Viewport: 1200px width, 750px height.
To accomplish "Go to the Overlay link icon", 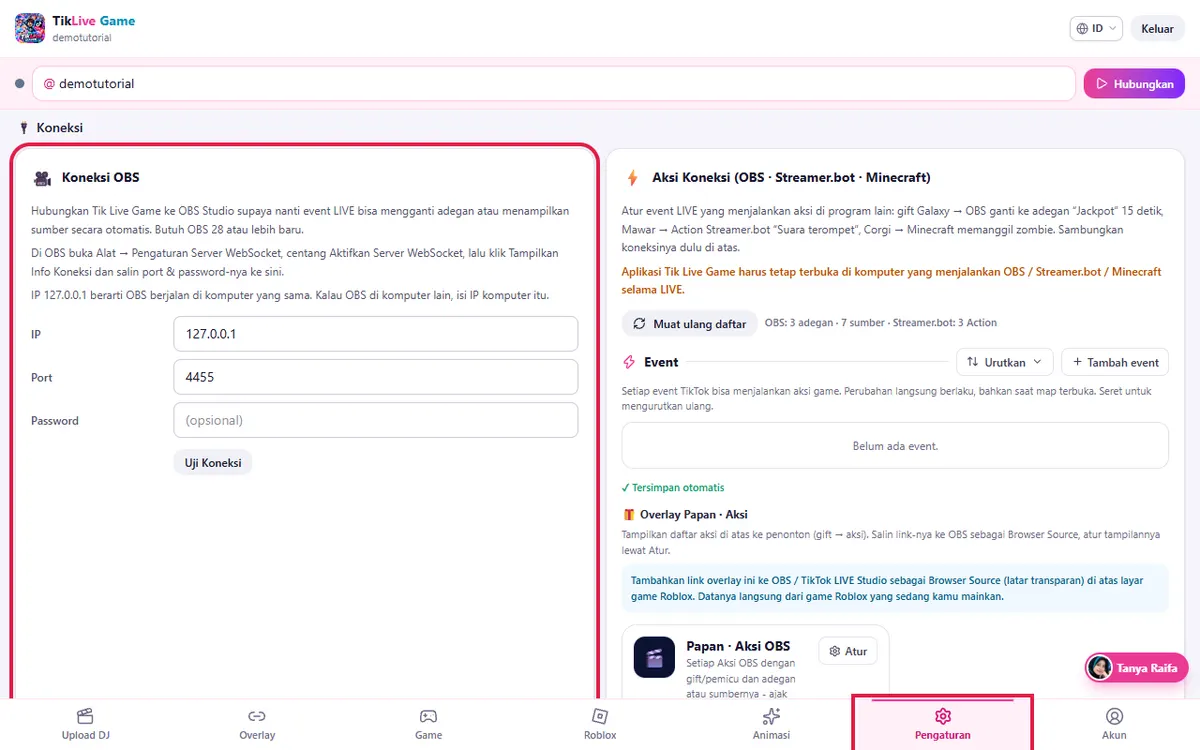I will 257,716.
